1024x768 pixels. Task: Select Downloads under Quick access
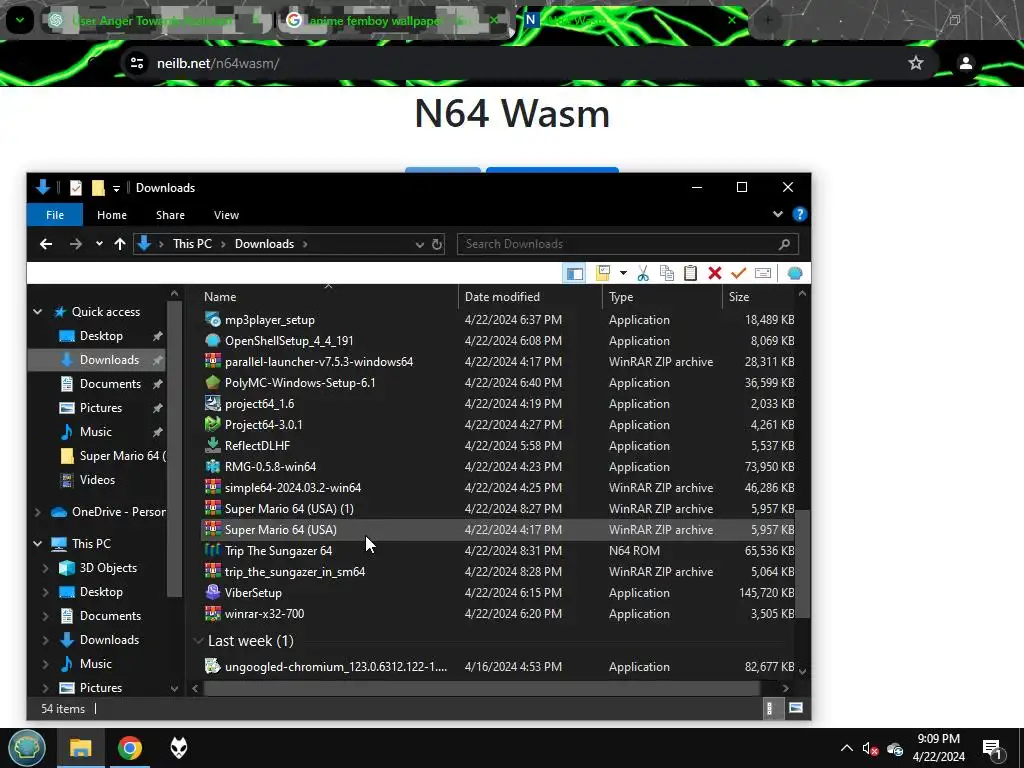pyautogui.click(x=97, y=360)
